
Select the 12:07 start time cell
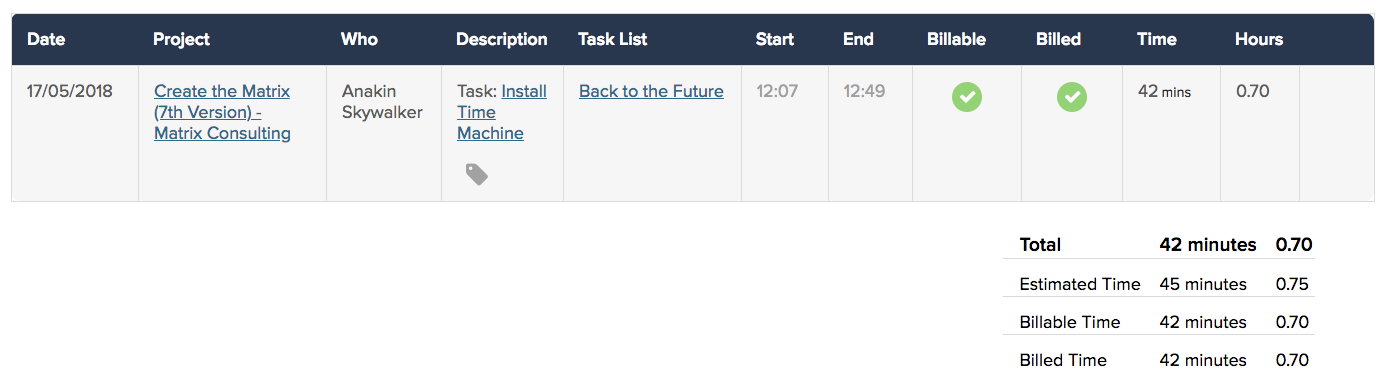(x=777, y=91)
